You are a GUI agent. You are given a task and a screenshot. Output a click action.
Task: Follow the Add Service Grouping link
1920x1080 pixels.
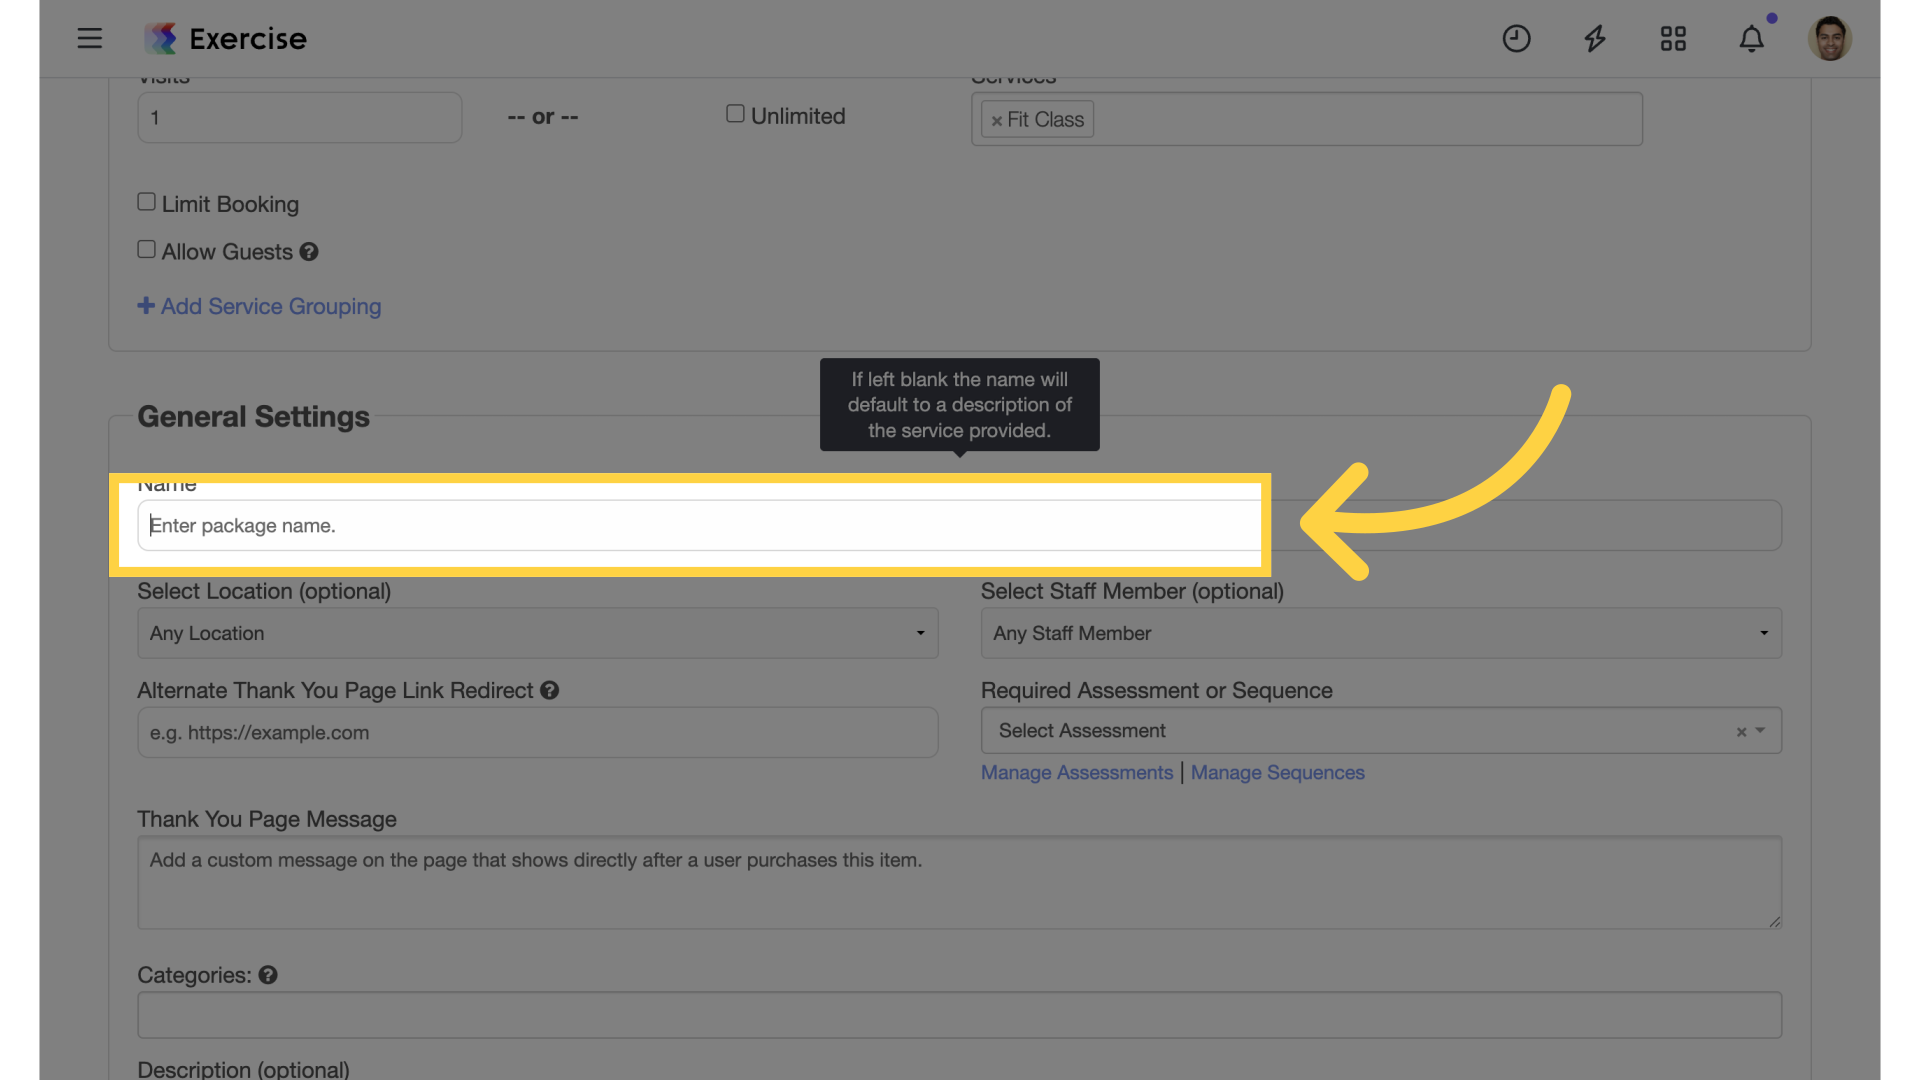pos(259,306)
